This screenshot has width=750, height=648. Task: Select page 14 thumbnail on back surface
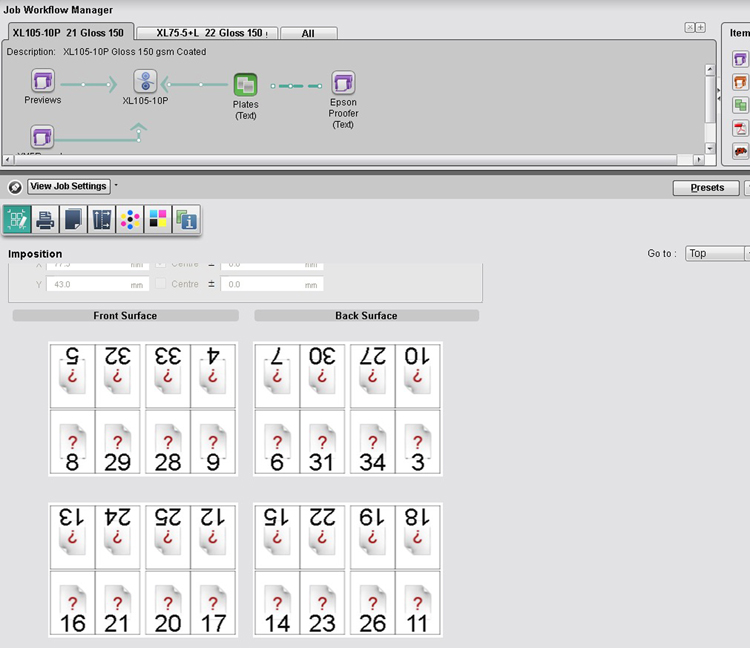(277, 603)
